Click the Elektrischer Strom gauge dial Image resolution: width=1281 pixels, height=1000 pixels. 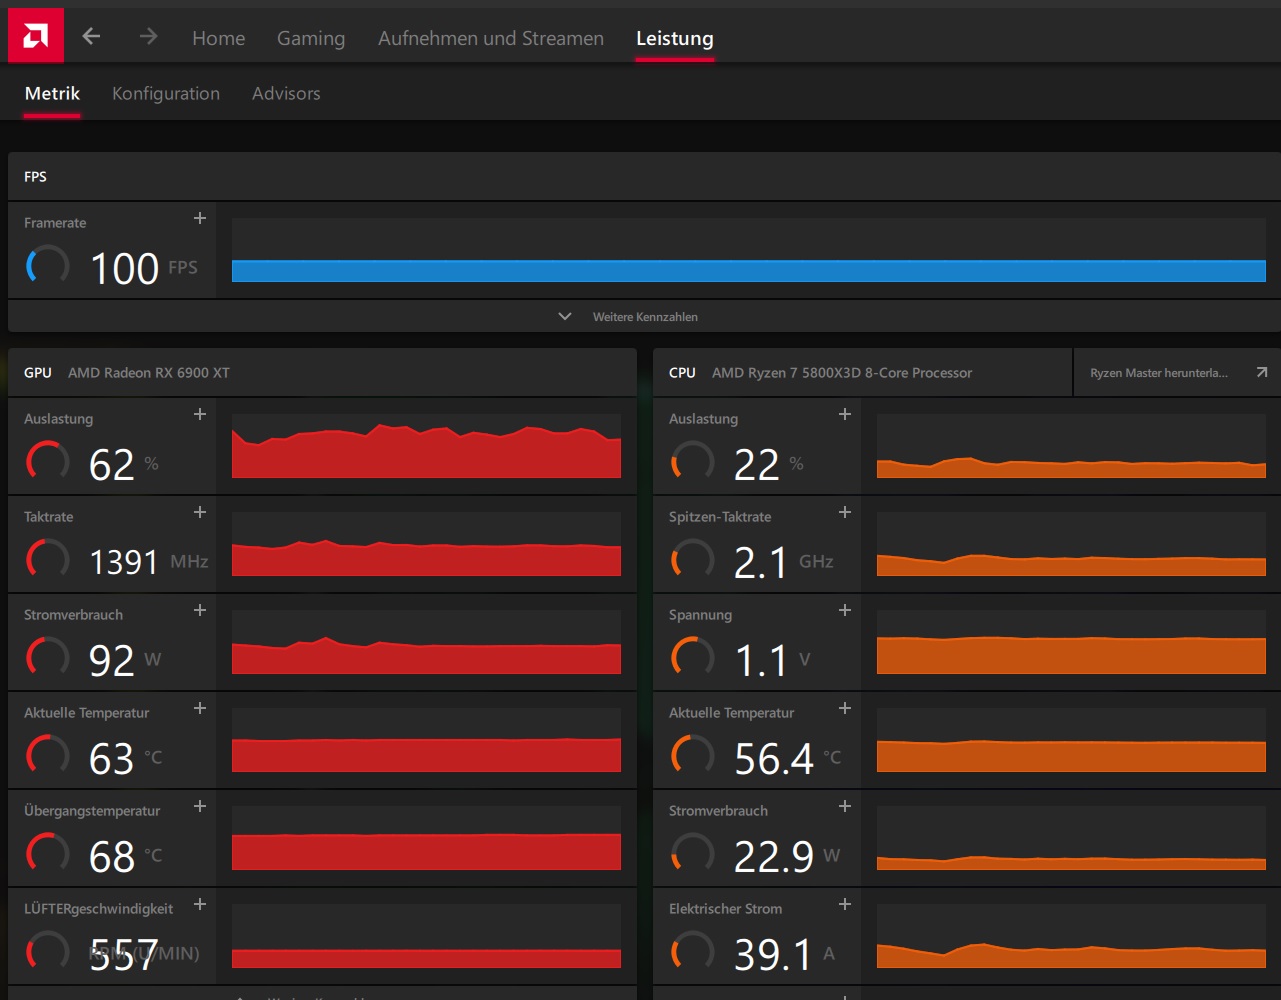point(692,951)
